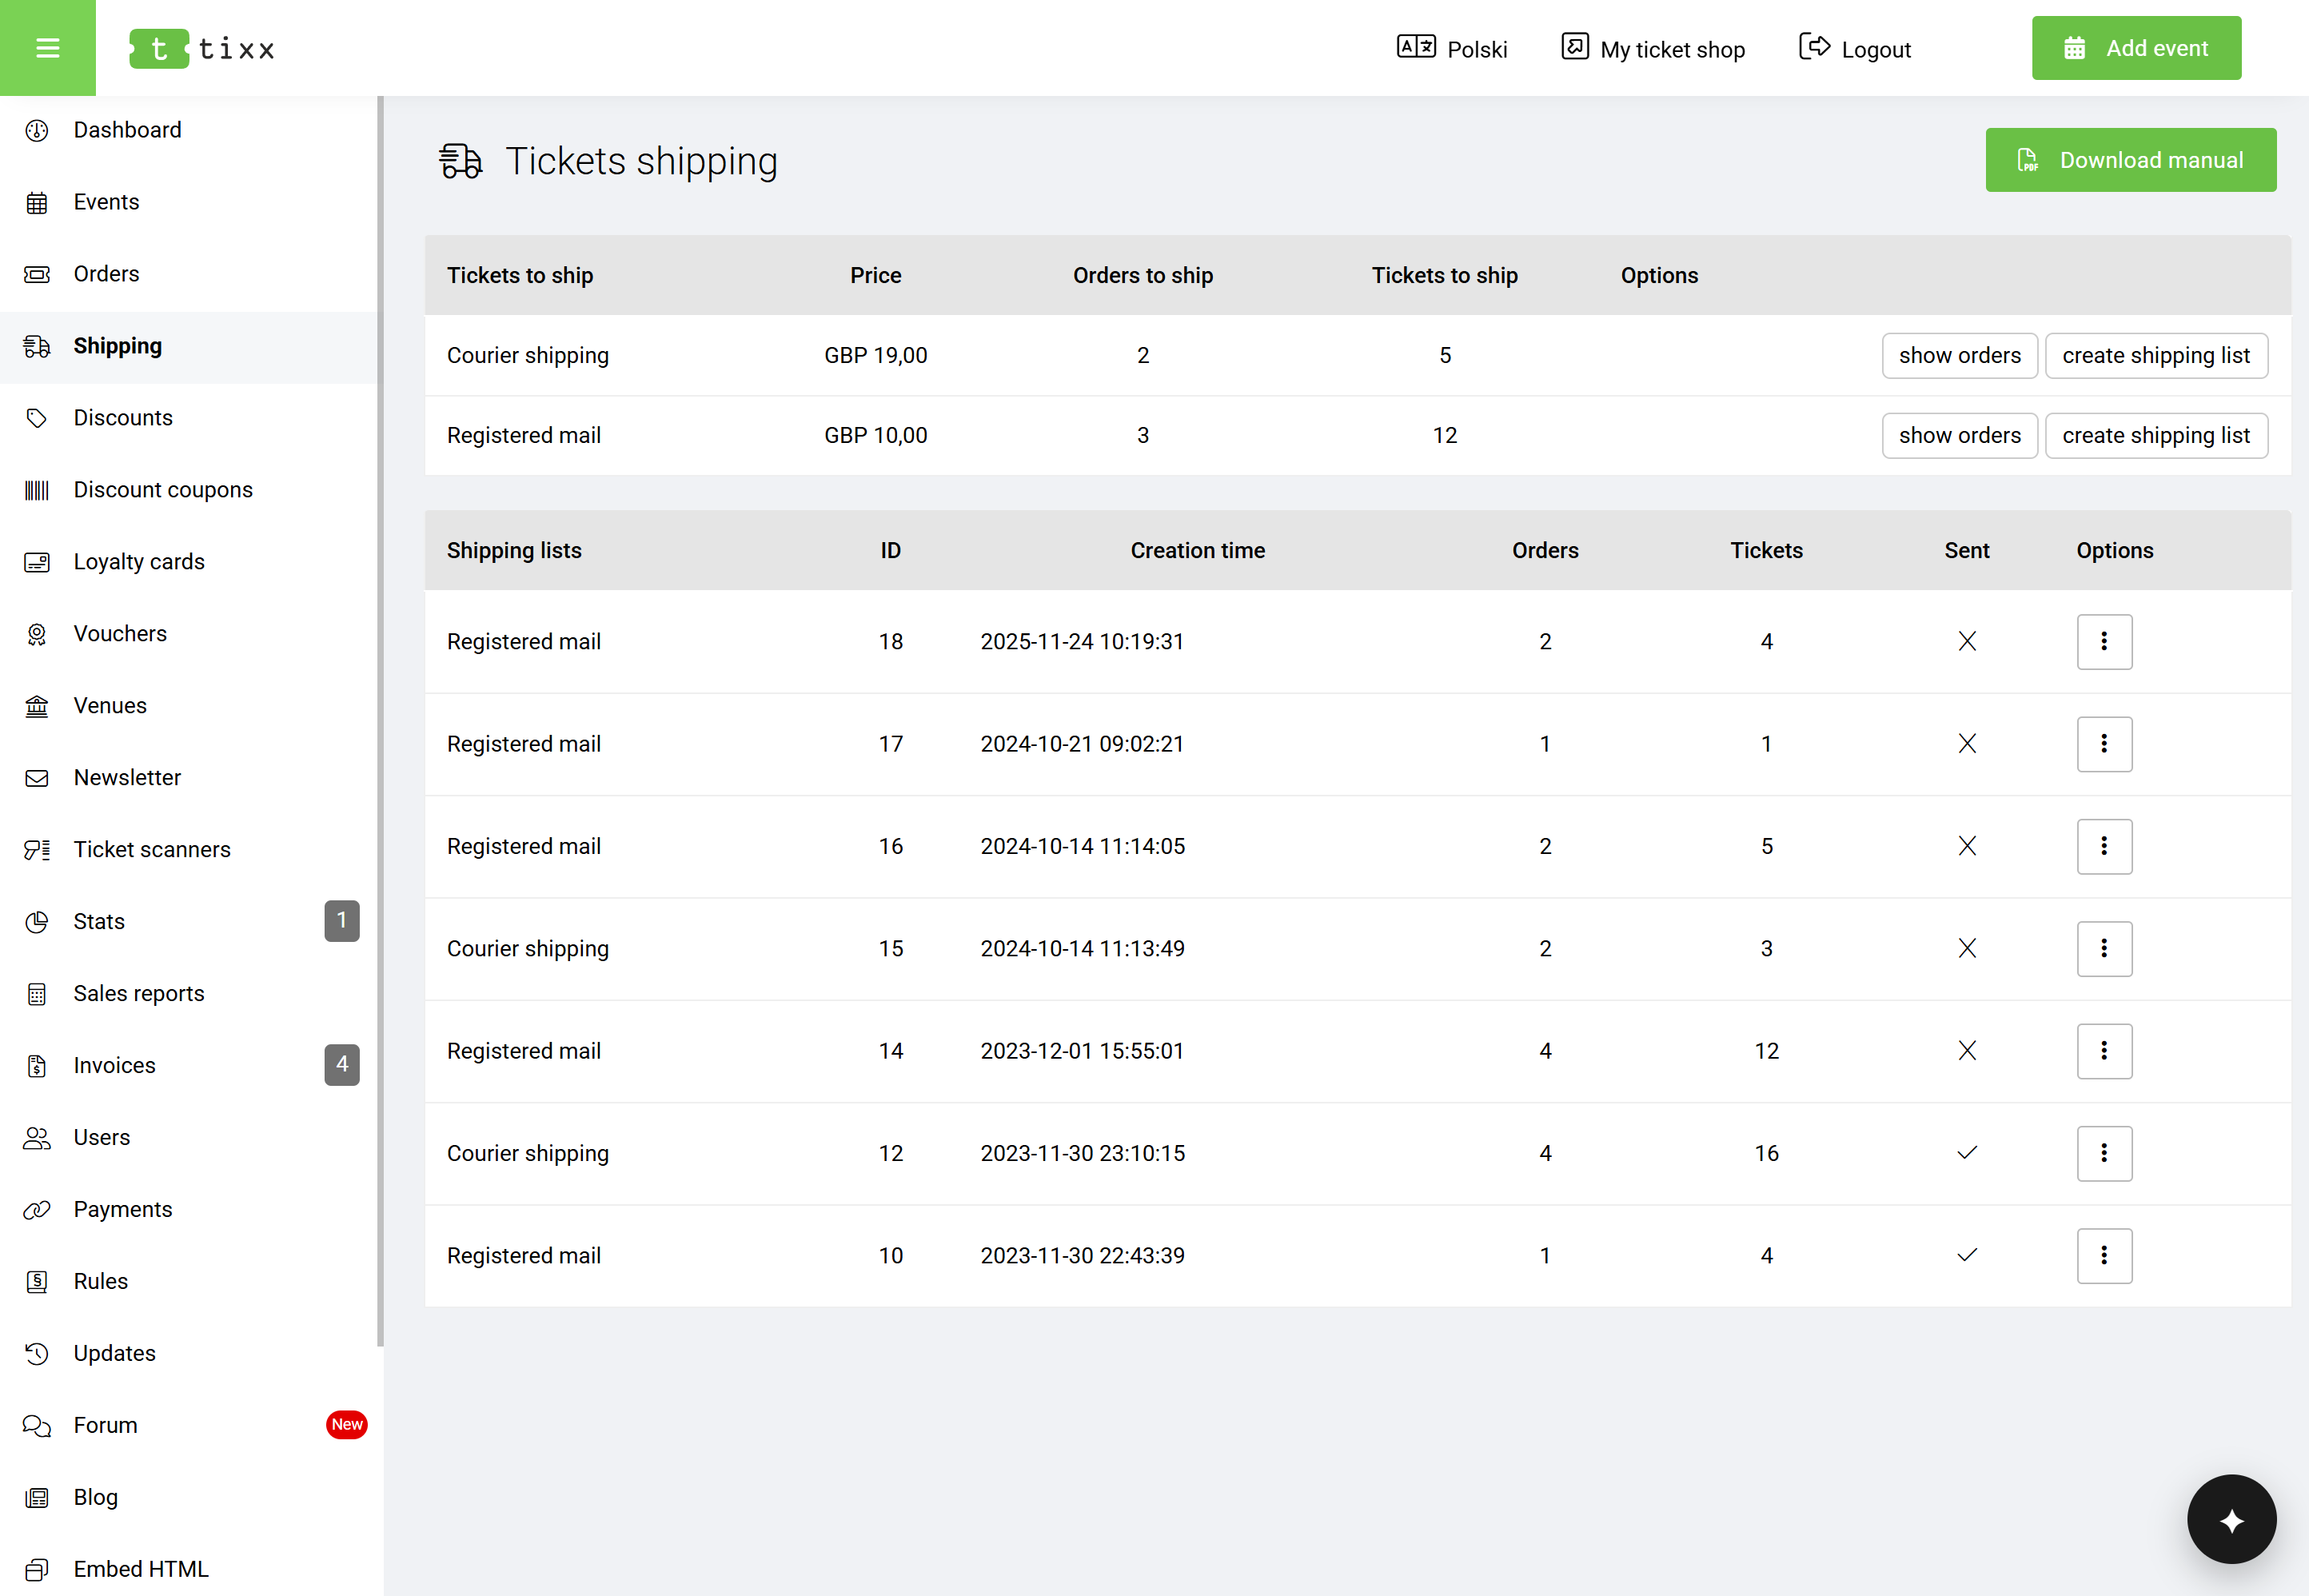
Task: Click price GBP 19,00
Action: tap(875, 356)
